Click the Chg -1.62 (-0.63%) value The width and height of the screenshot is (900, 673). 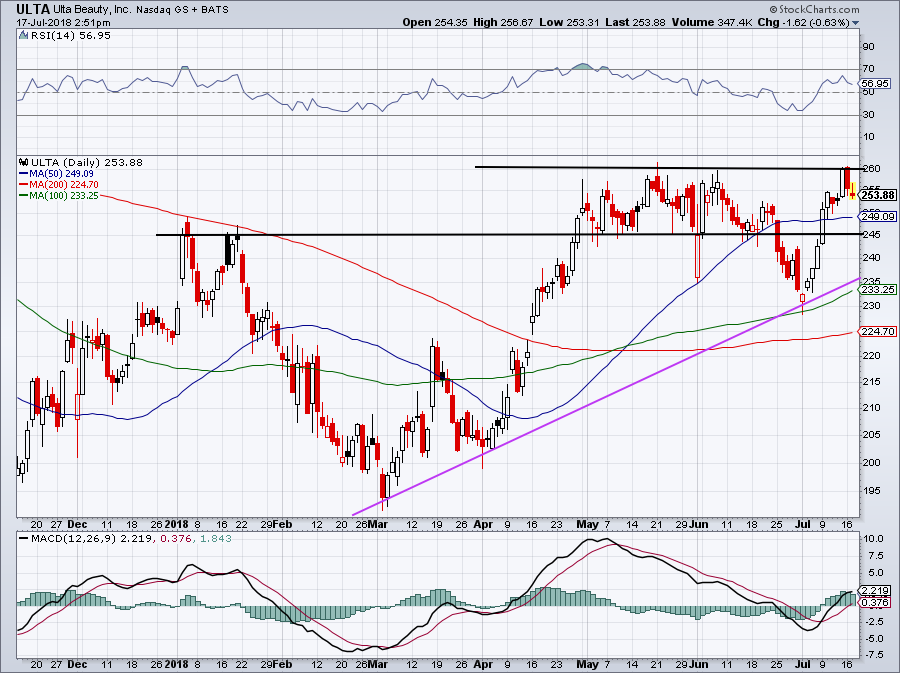tap(803, 22)
